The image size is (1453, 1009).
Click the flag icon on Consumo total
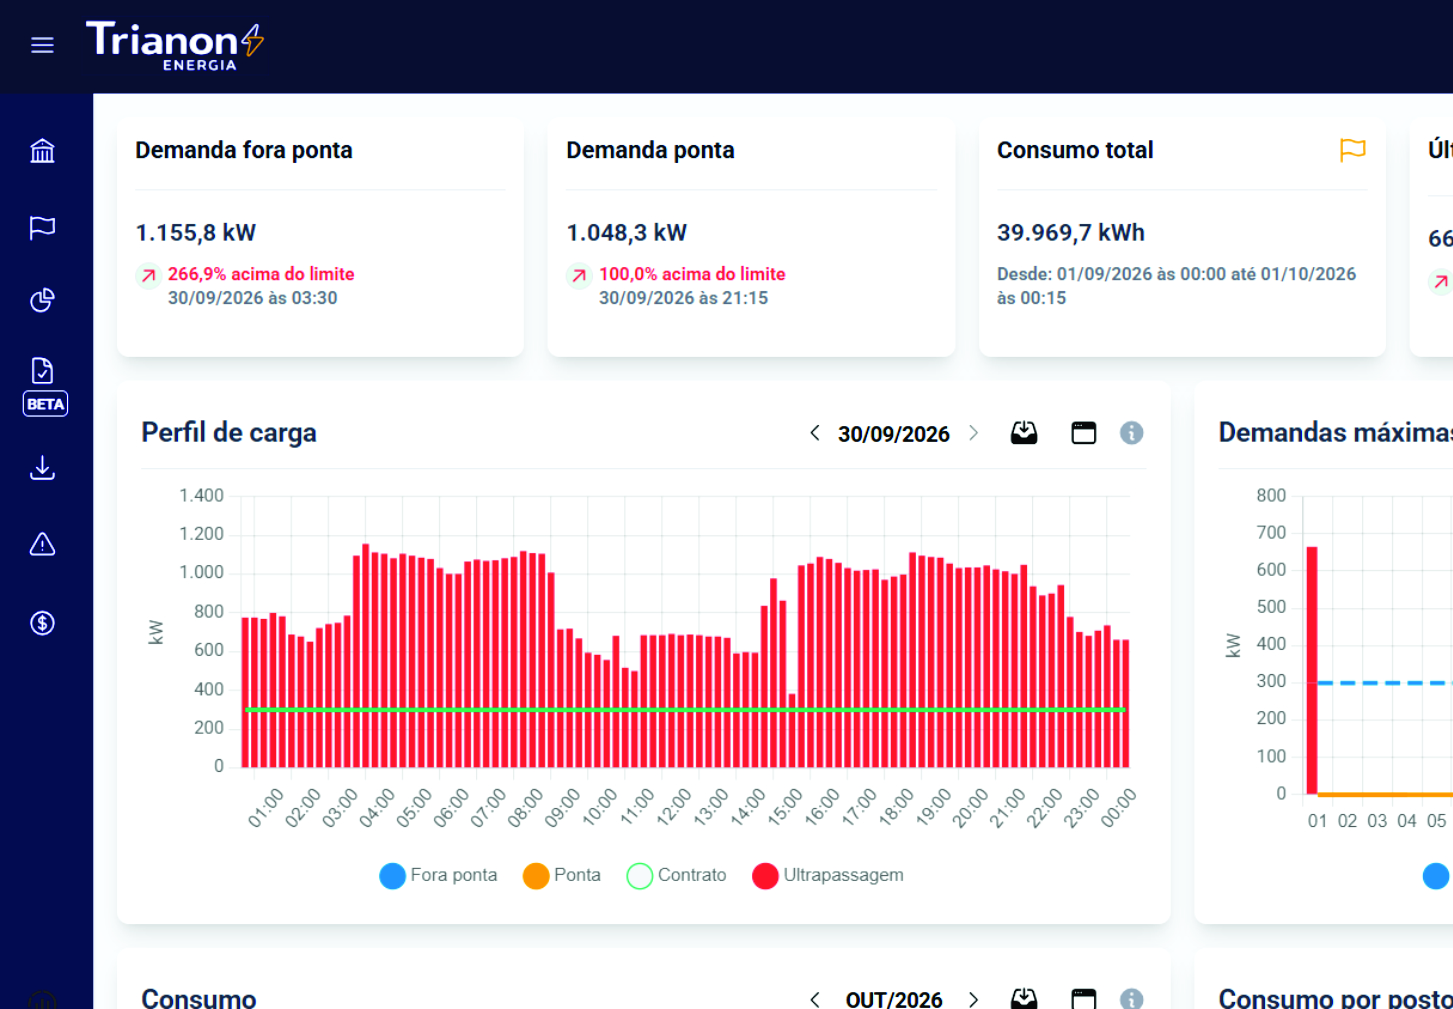click(1352, 150)
